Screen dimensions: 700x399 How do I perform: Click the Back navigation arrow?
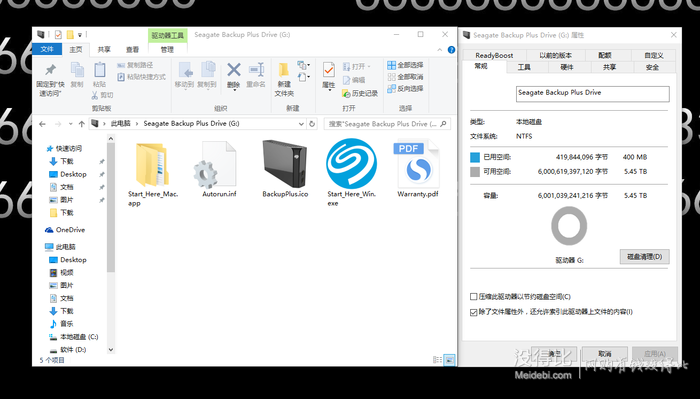point(42,124)
